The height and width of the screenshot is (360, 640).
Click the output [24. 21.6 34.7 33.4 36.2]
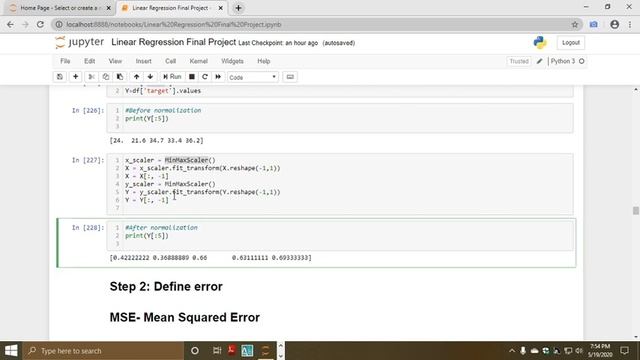[156, 140]
